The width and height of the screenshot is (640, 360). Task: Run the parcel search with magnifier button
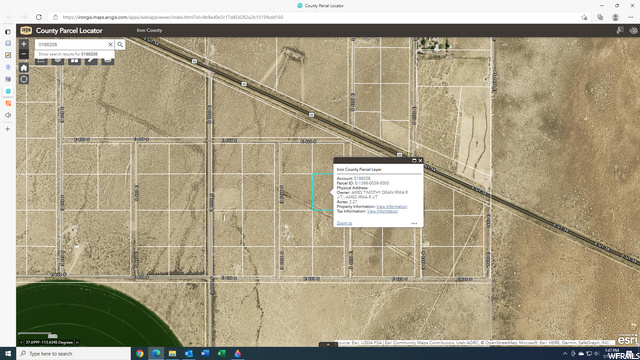[x=120, y=44]
